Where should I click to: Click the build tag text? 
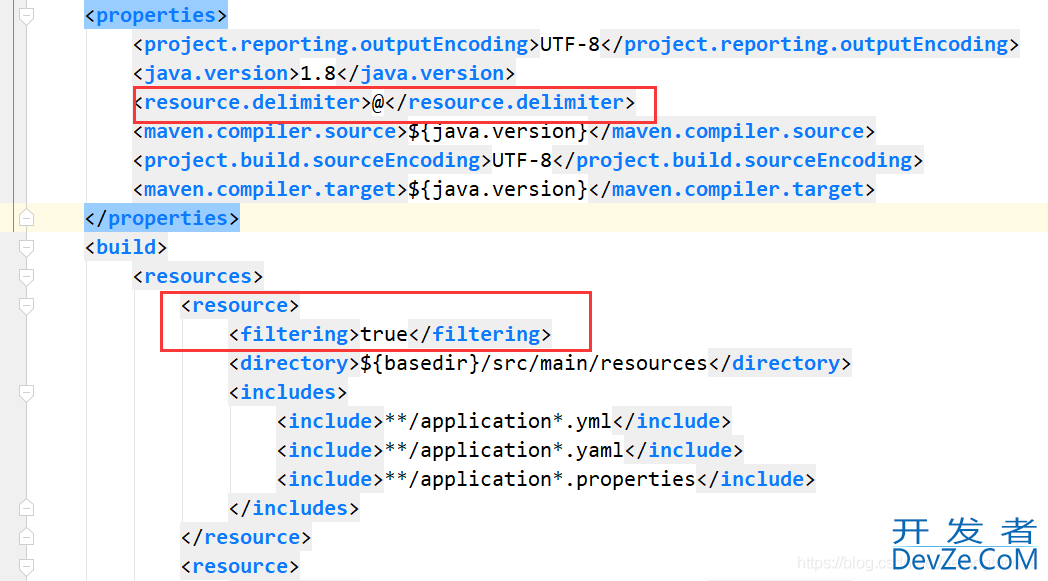tap(126, 247)
